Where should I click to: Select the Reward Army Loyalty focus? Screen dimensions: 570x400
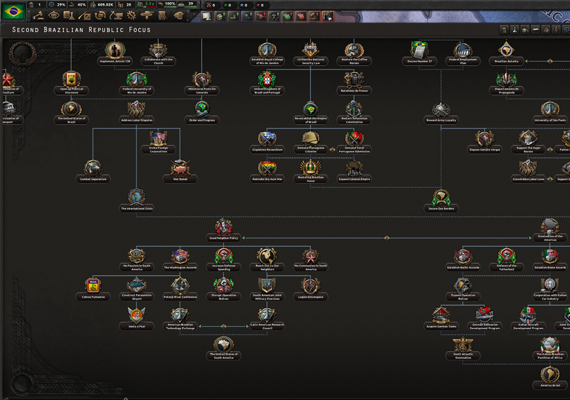441,113
